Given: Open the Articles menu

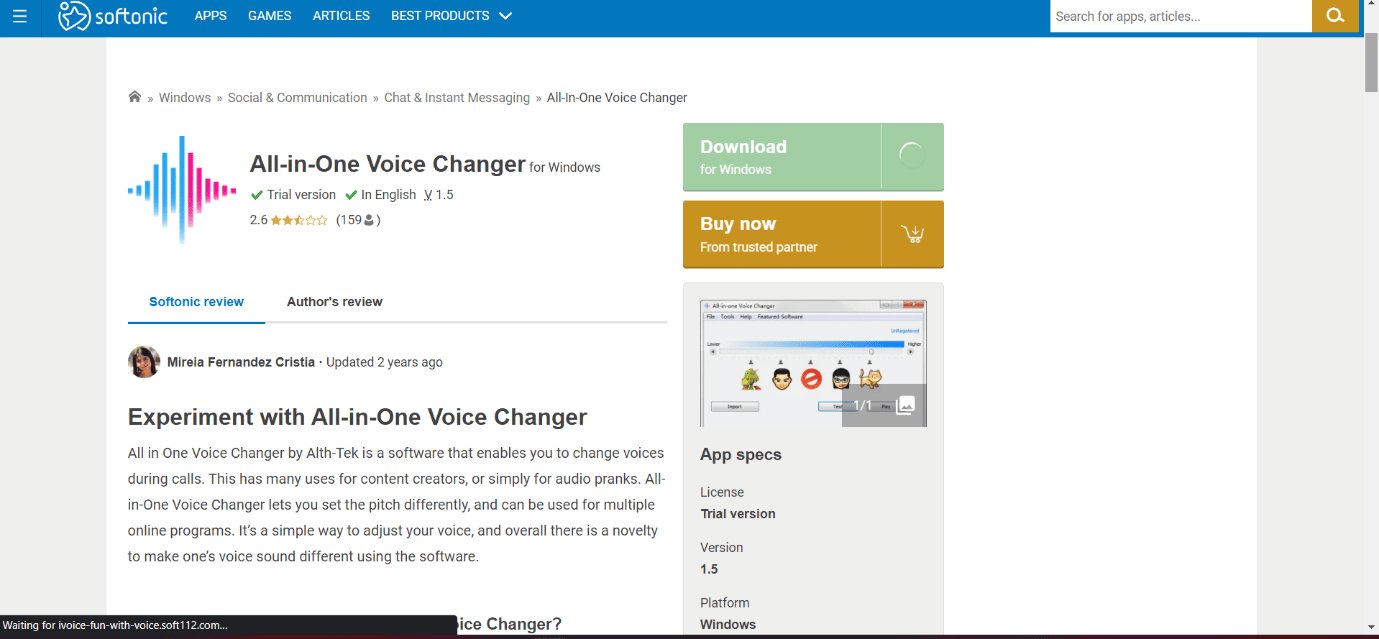Looking at the screenshot, I should click(341, 16).
